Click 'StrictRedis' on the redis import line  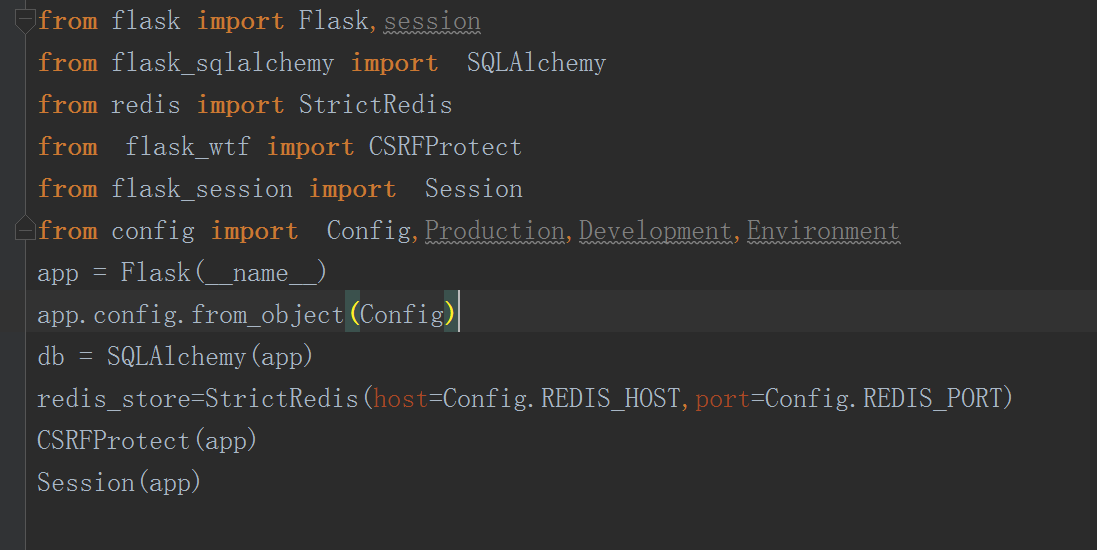coord(375,105)
